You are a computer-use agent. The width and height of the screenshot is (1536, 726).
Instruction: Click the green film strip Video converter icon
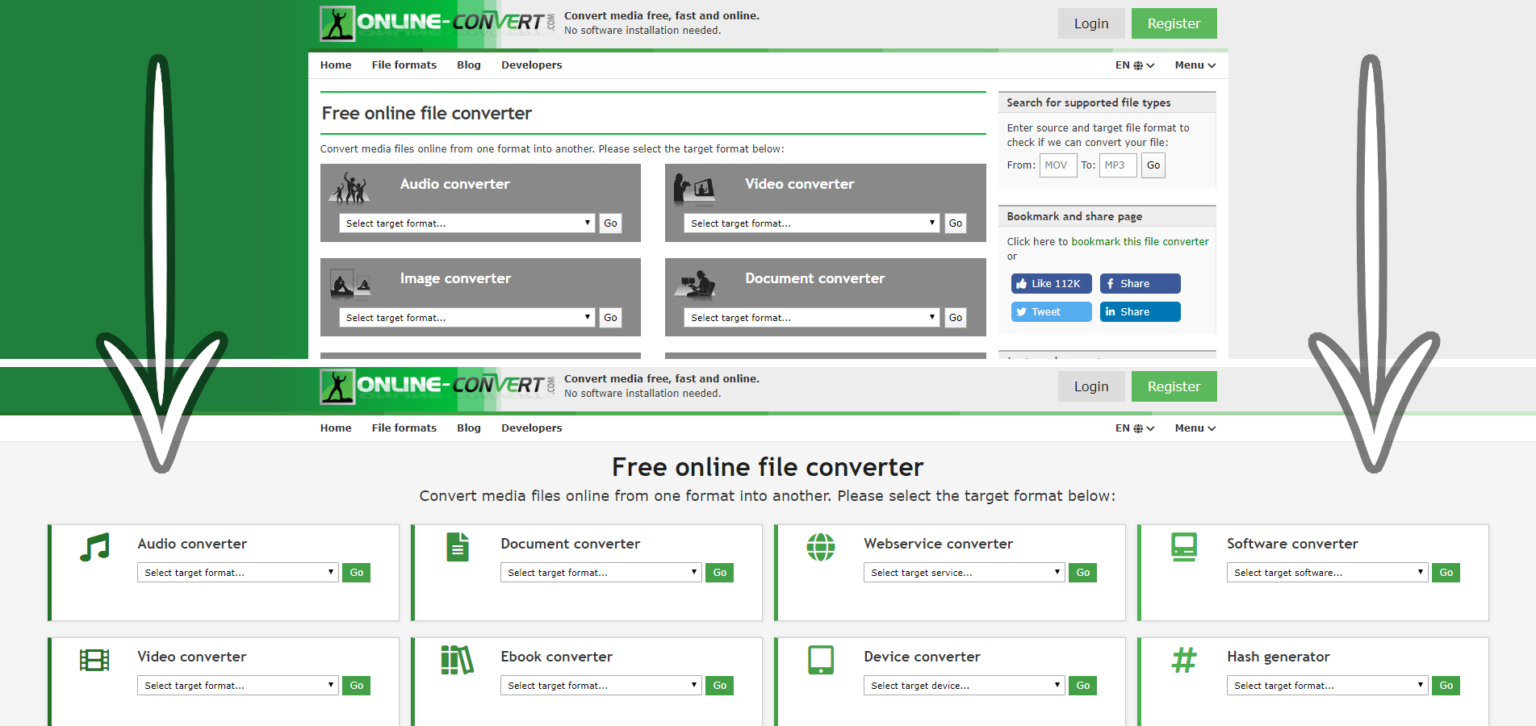tap(94, 660)
